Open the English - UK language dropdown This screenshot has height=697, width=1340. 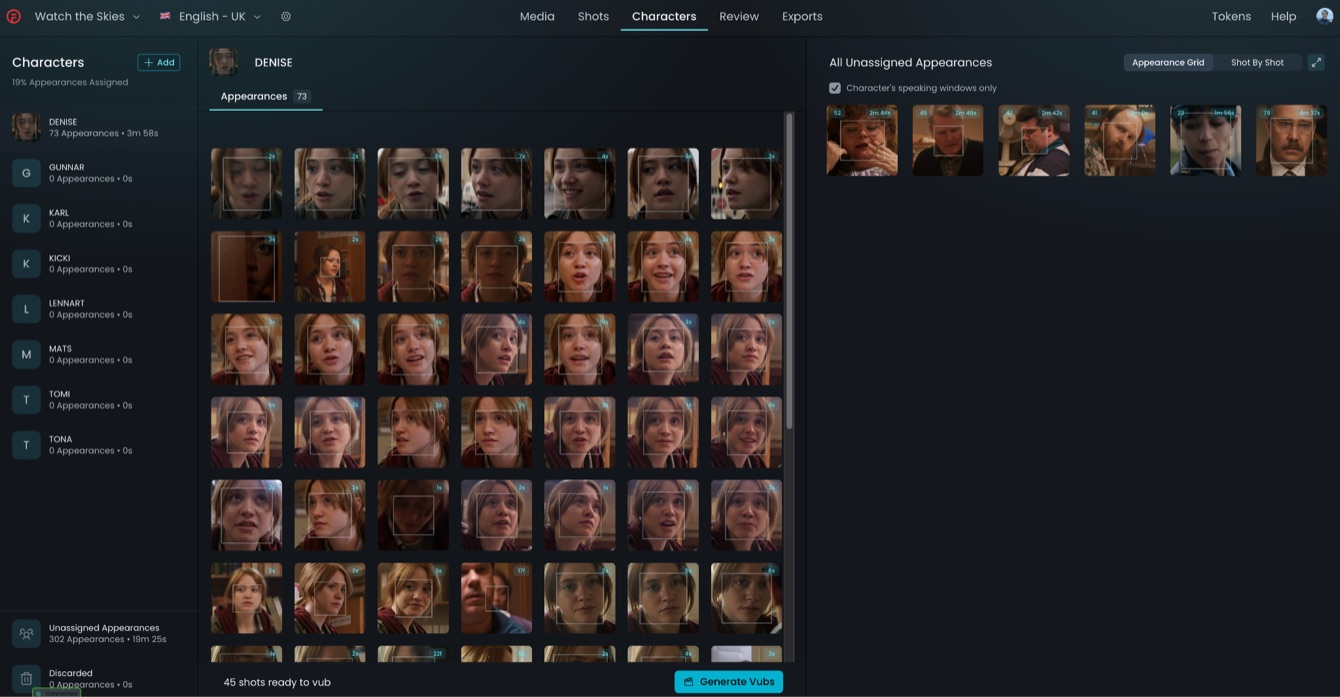point(210,16)
